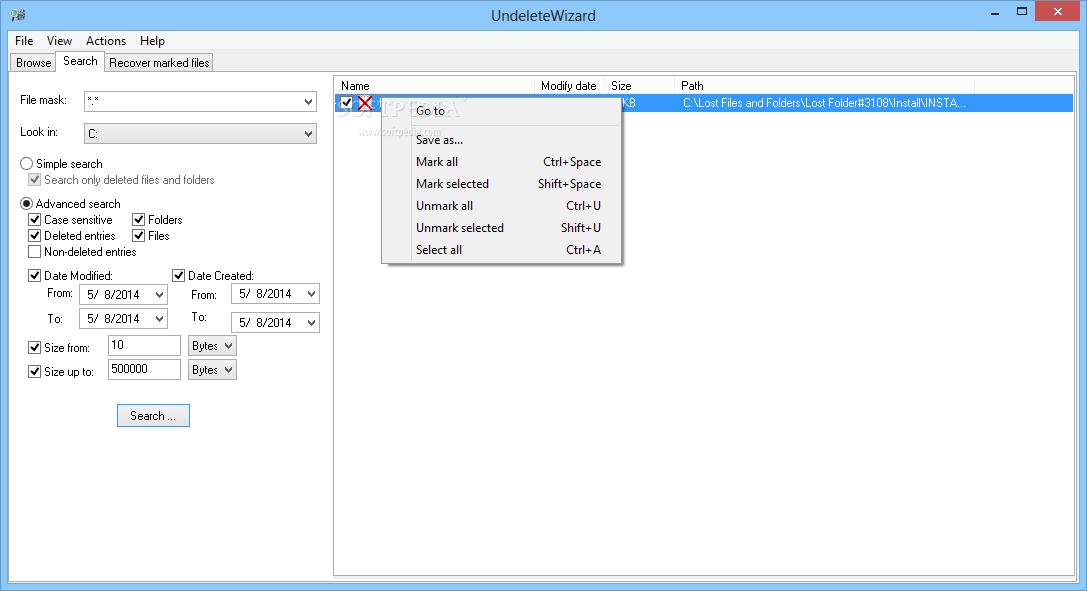Expand the File mask dropdown
The width and height of the screenshot is (1087, 591).
tap(308, 102)
